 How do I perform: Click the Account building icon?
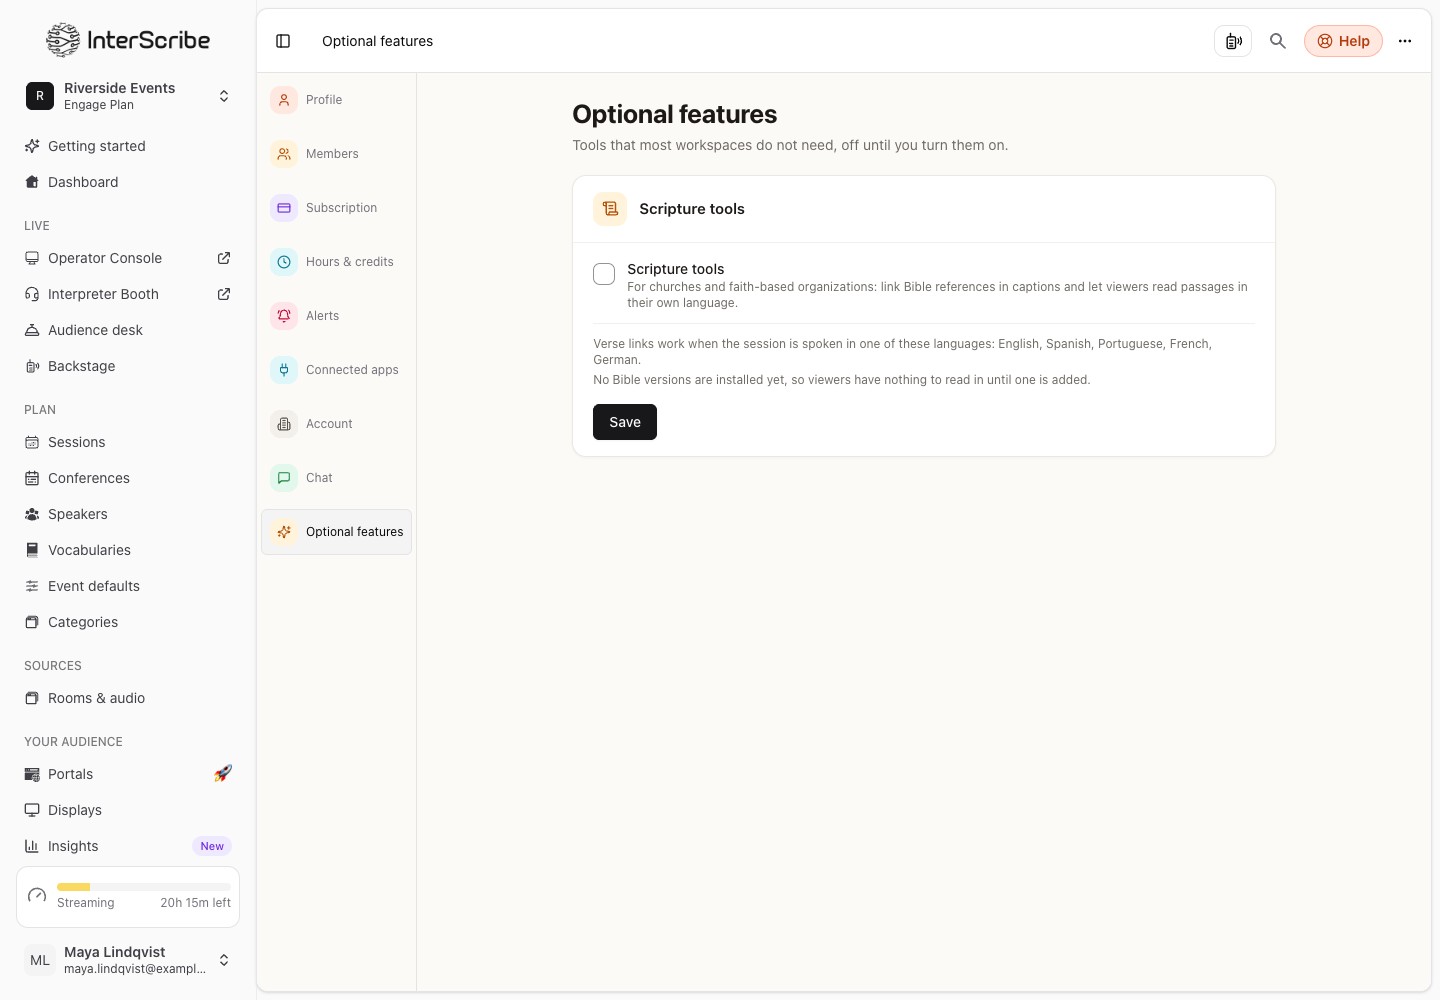[x=284, y=424]
